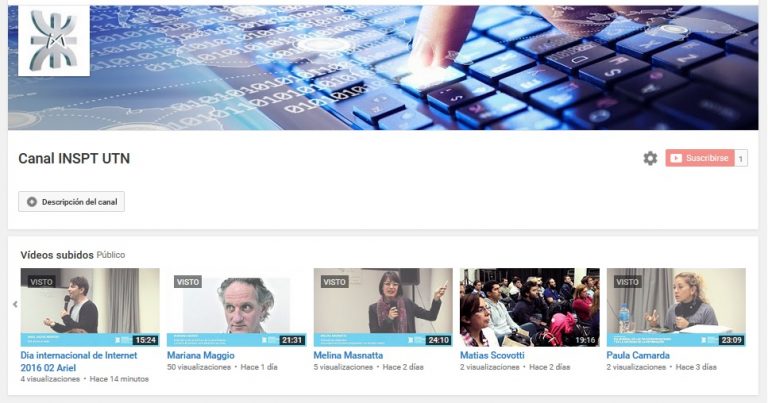This screenshot has width=768, height=403.
Task: Open the Vídeos subidos section link
Action: [57, 255]
